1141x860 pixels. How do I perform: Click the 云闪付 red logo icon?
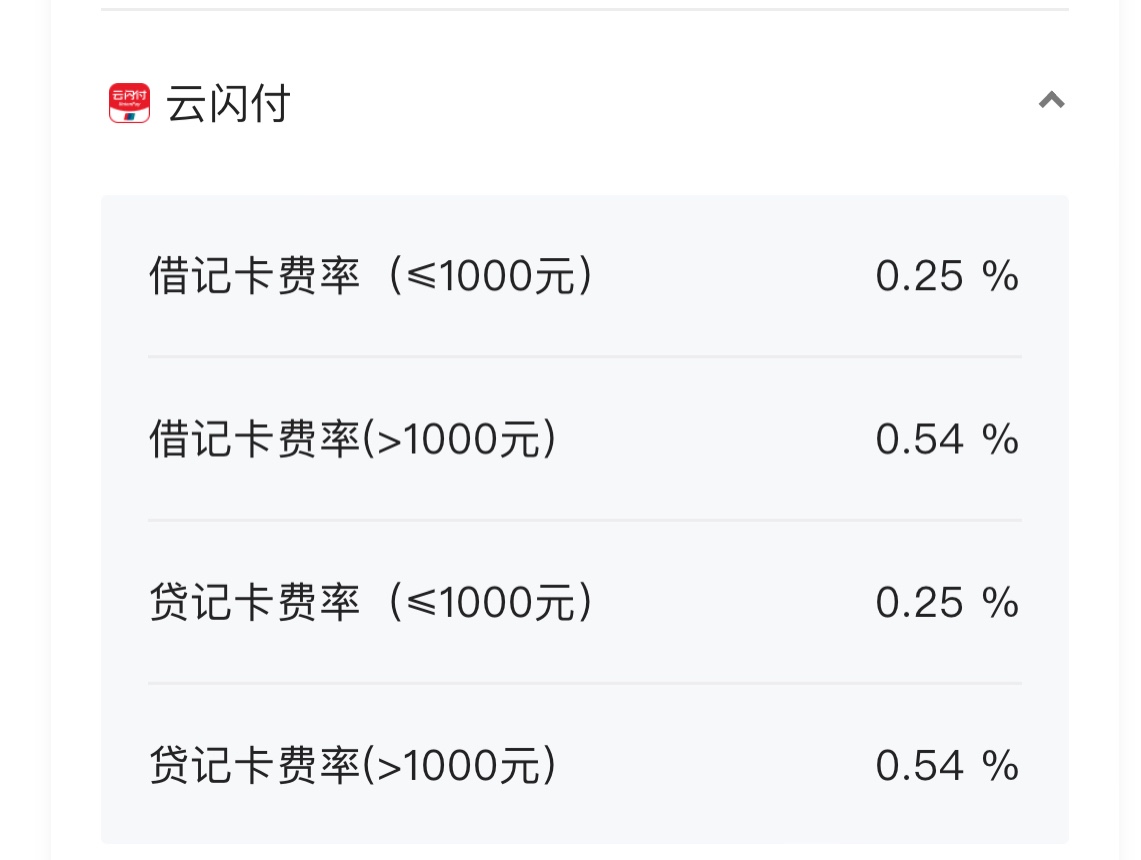click(129, 103)
